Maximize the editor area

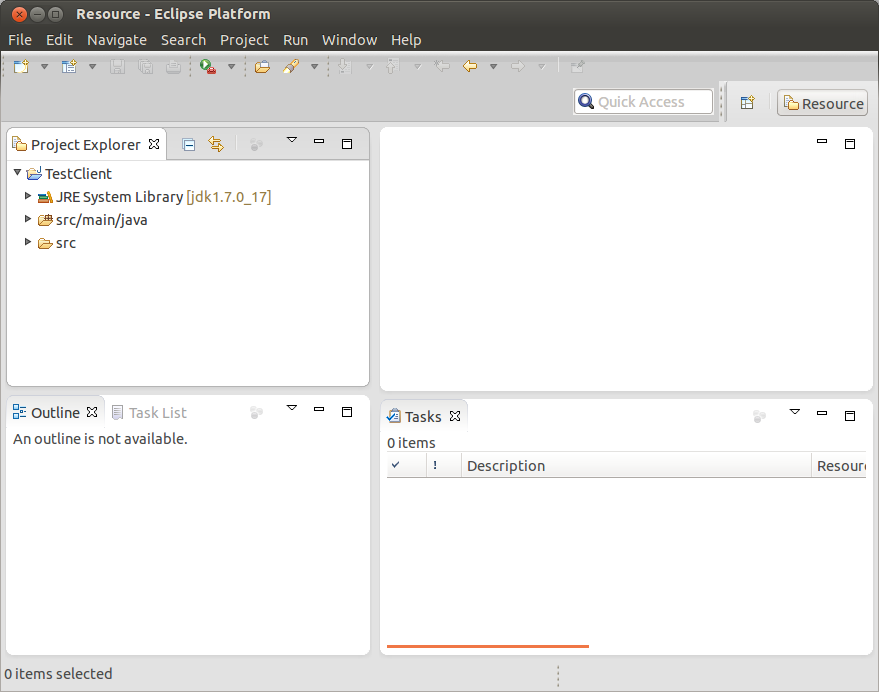click(850, 144)
